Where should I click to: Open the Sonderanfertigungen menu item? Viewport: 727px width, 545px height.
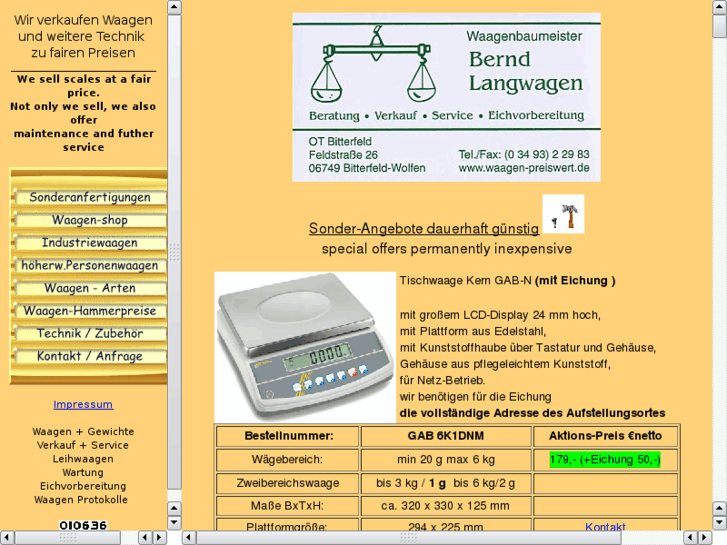(x=90, y=198)
